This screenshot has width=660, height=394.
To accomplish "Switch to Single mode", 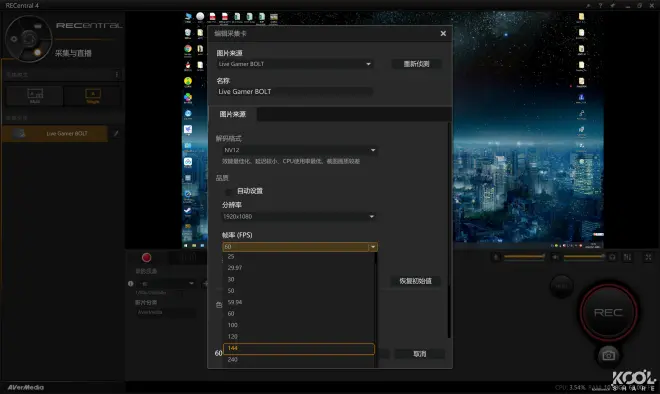I will 93,96.
